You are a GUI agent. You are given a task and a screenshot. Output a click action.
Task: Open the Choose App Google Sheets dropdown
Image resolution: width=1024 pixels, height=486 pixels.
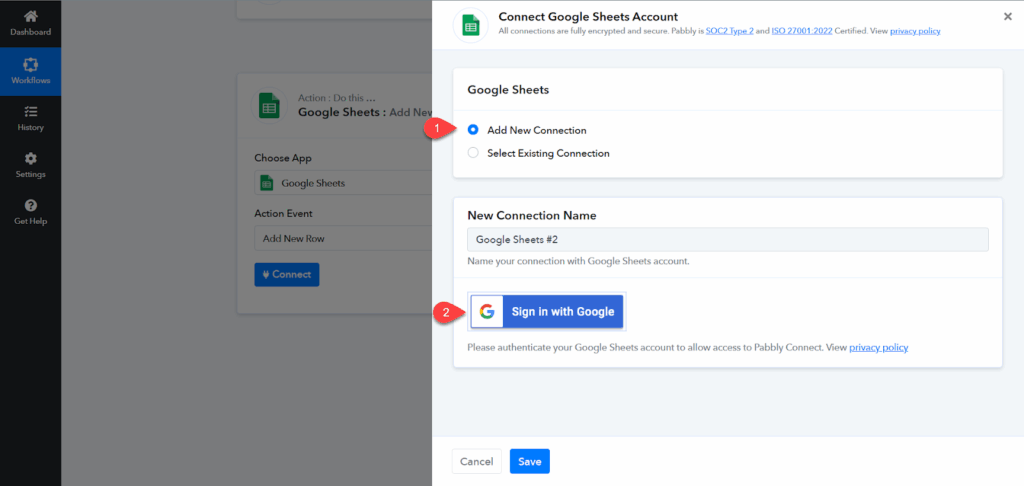pyautogui.click(x=344, y=183)
